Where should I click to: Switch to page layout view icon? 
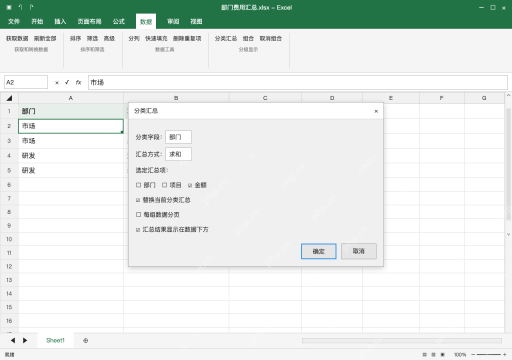coord(433,355)
